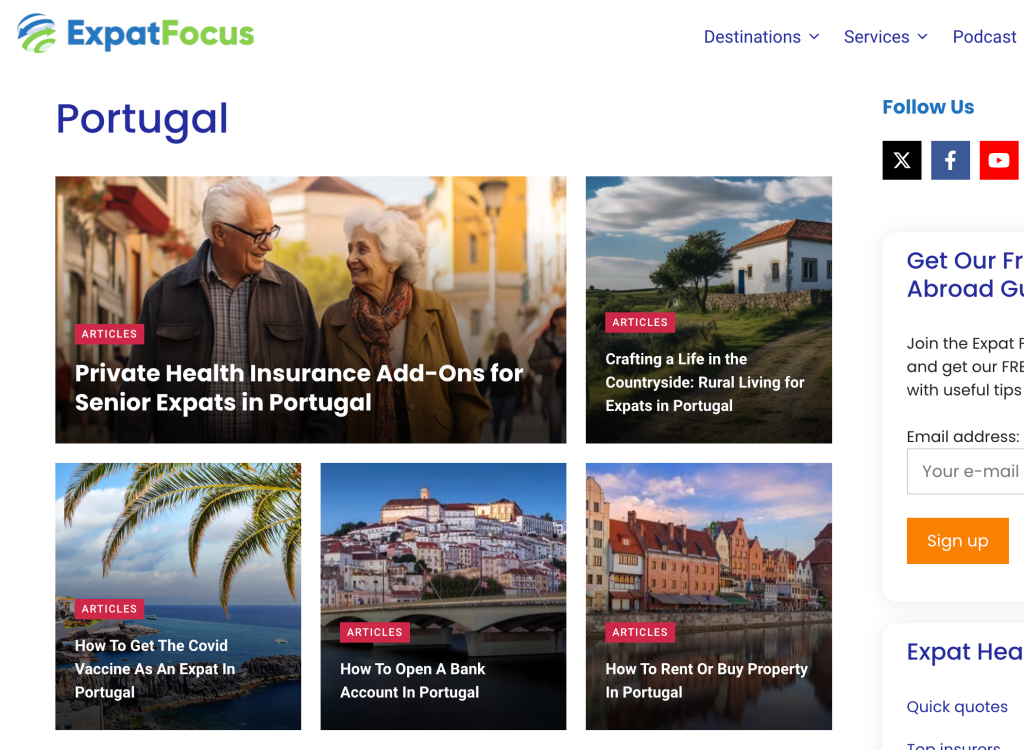Click the Articles tag on senior expats image

(x=109, y=334)
